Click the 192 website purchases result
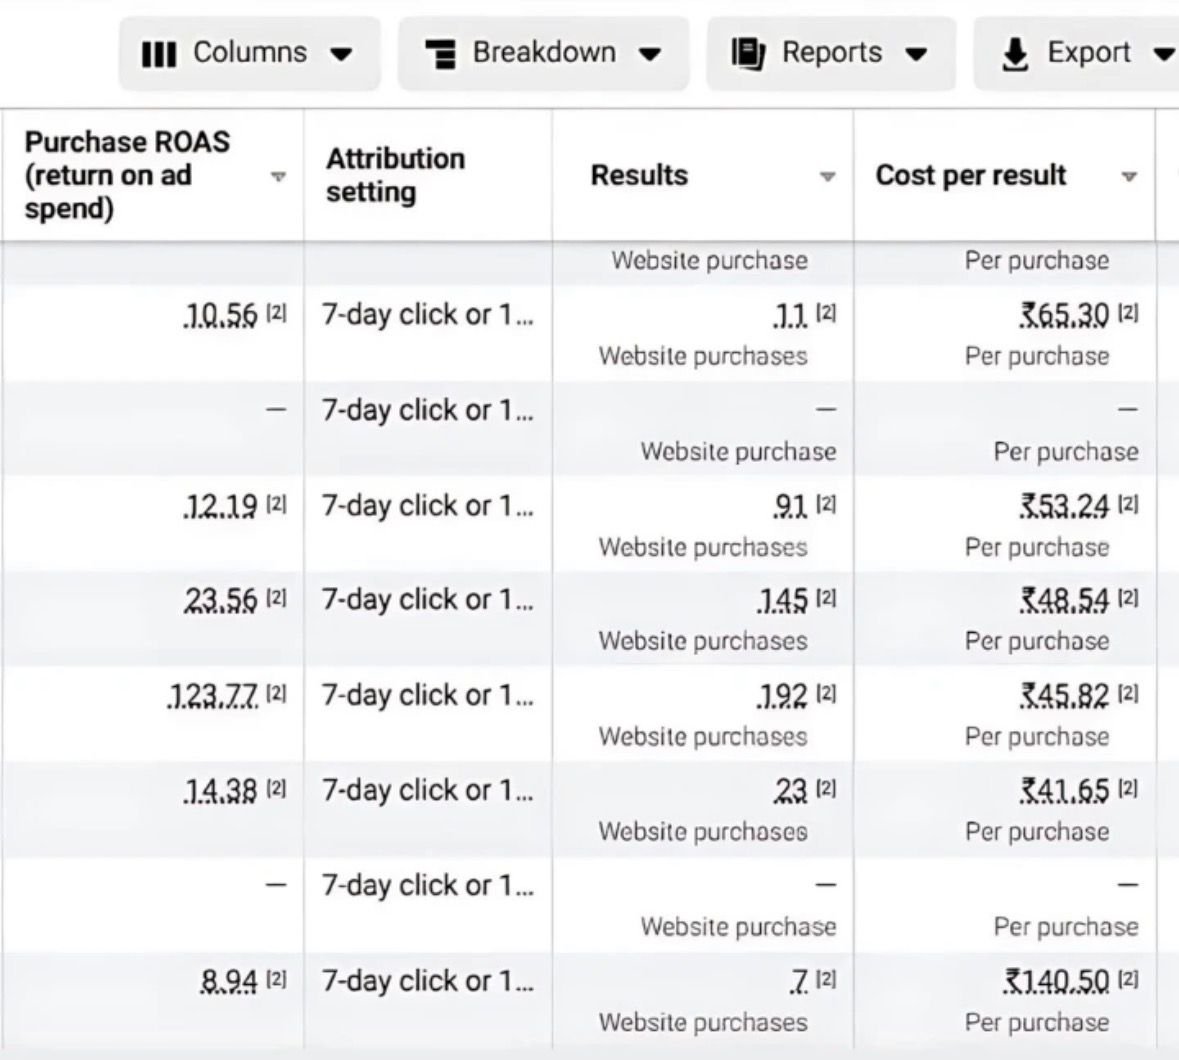This screenshot has width=1179, height=1060. point(782,695)
